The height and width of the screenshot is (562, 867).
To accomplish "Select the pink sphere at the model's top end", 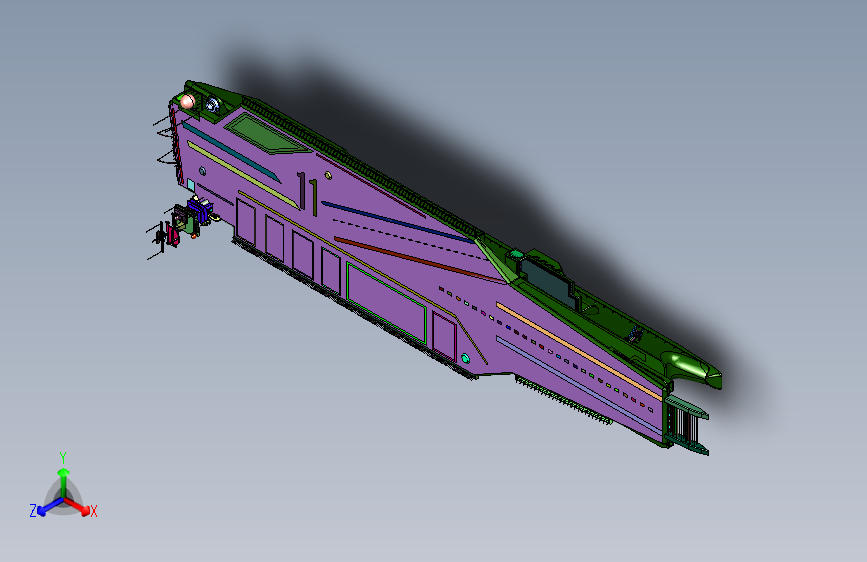I will point(188,101).
